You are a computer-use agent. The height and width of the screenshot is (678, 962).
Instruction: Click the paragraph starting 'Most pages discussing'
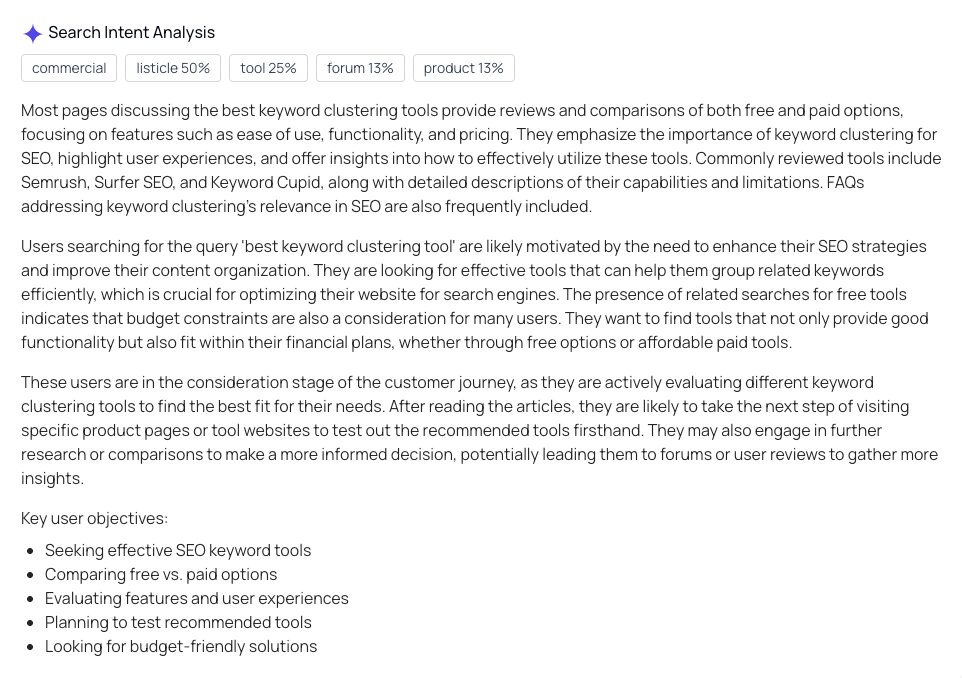tap(480, 158)
